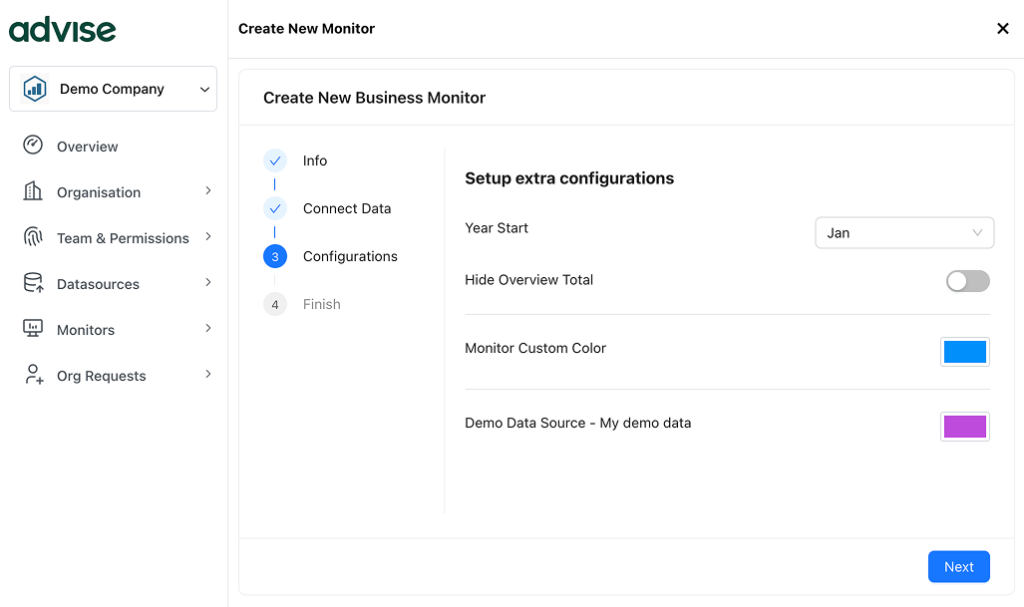
Task: Close the Create New Monitor panel
Action: pos(1002,29)
